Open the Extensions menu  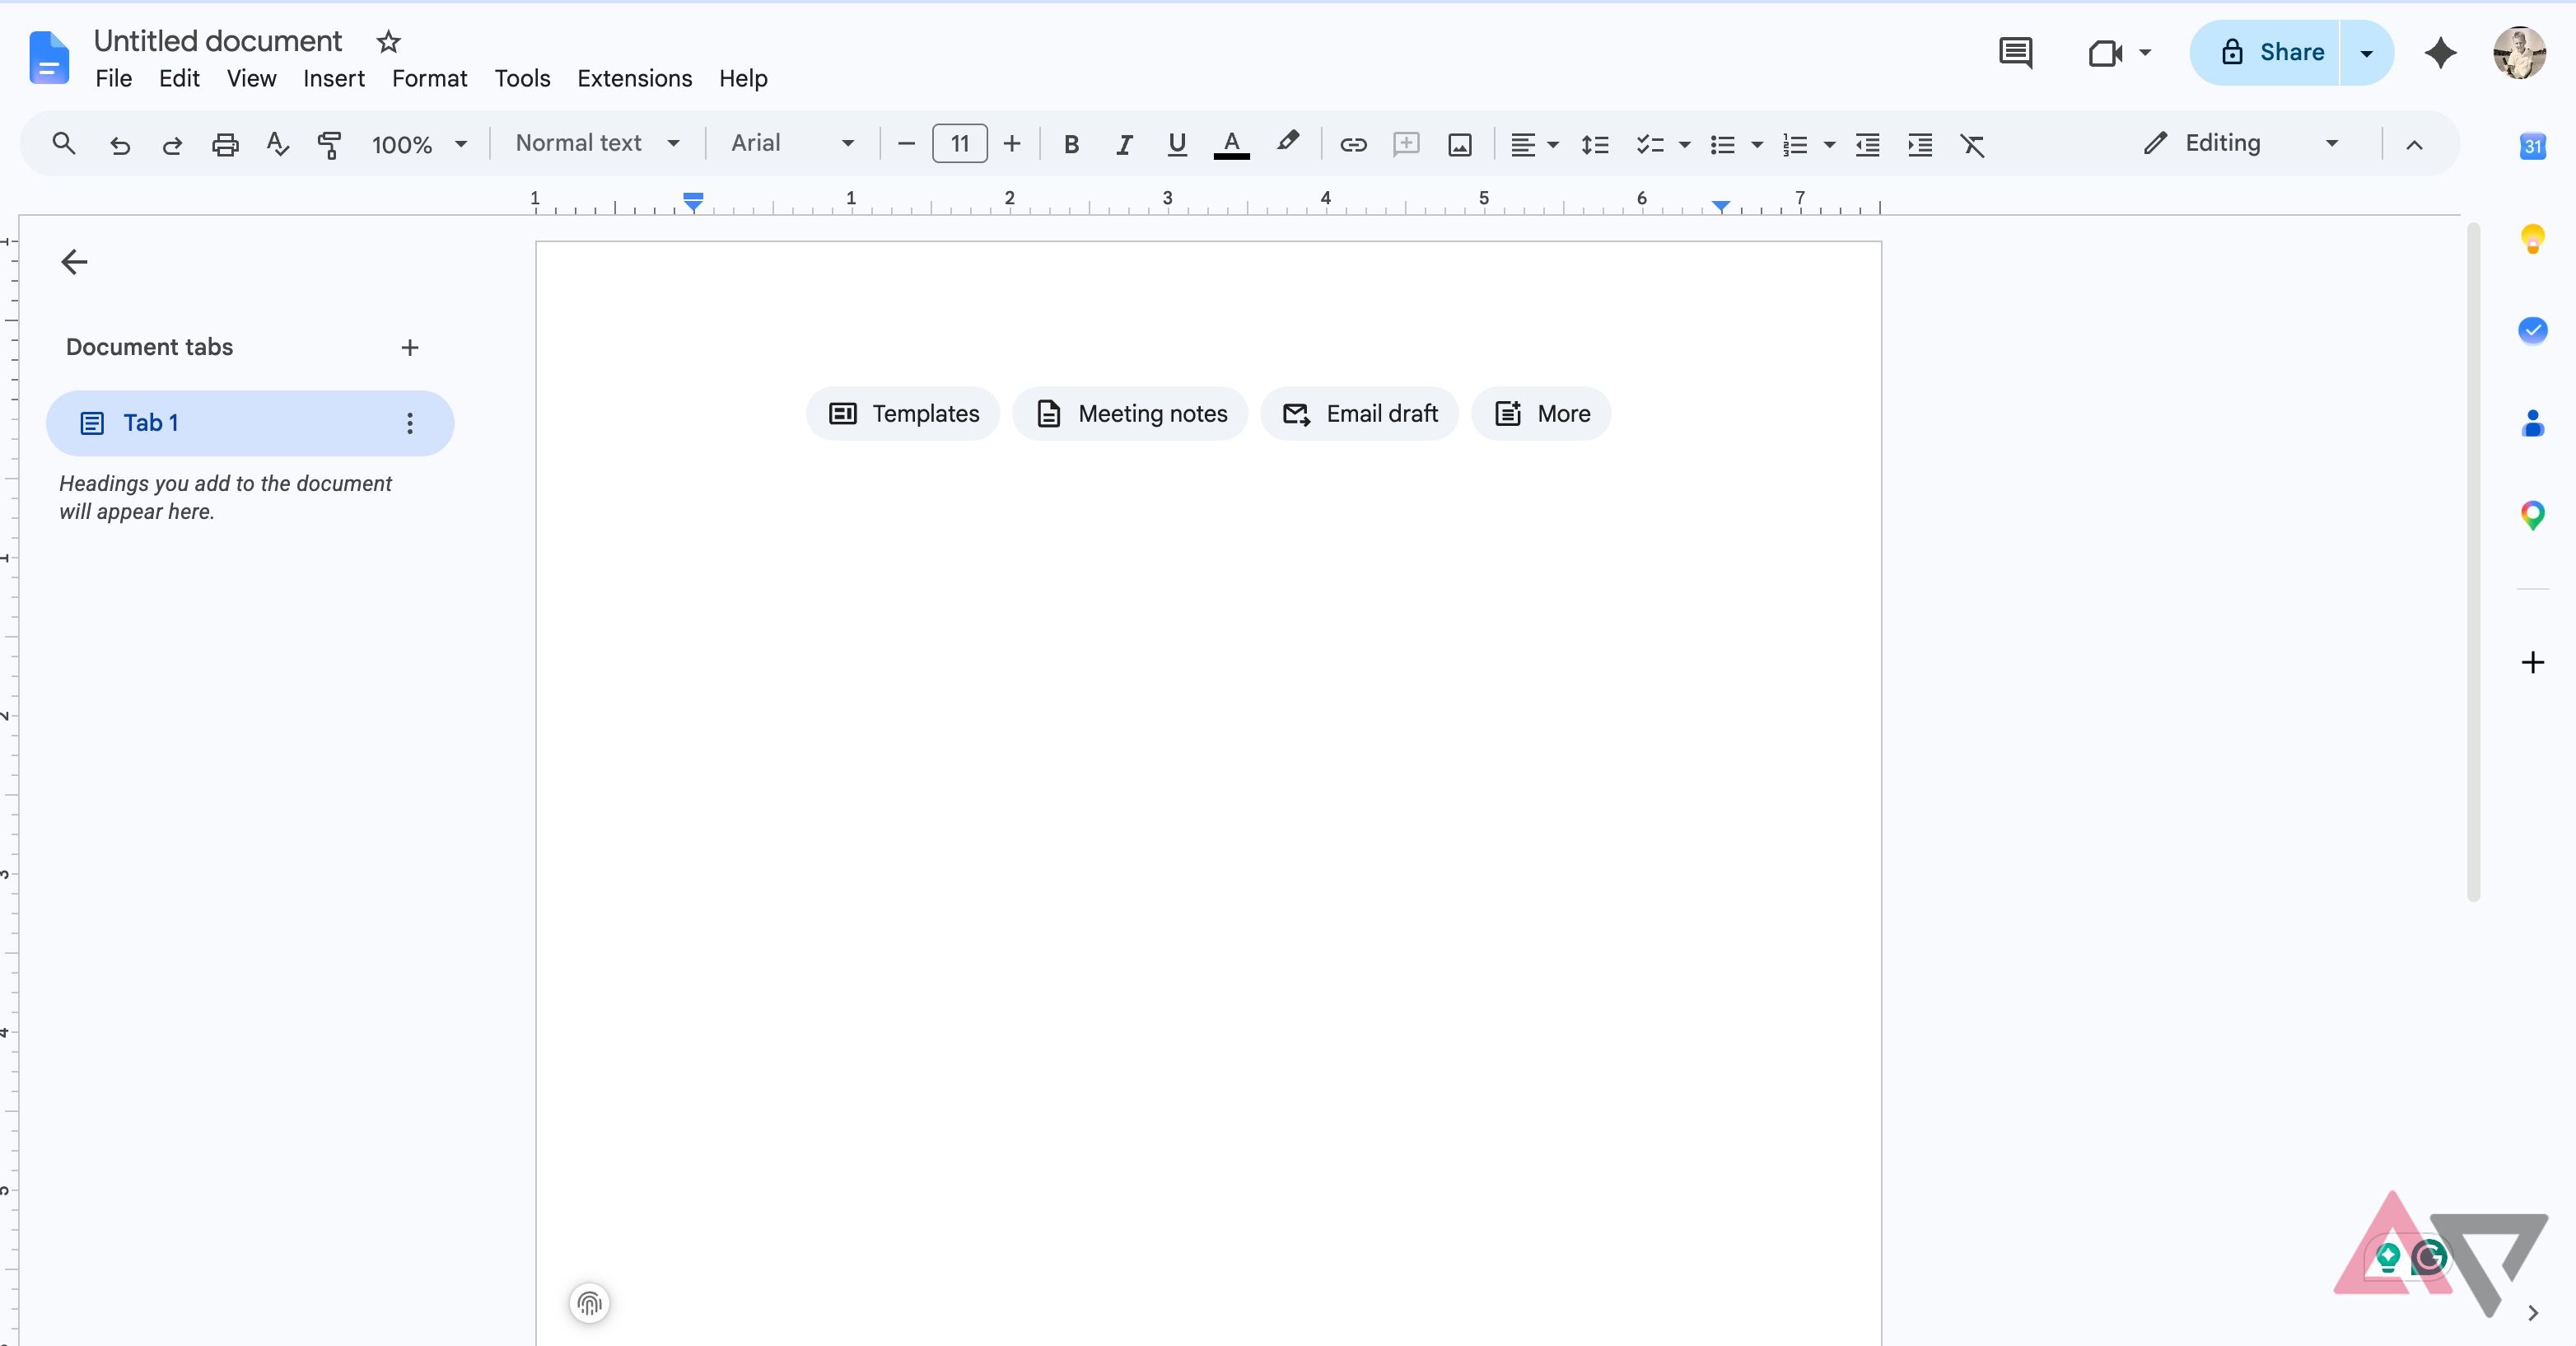click(634, 78)
